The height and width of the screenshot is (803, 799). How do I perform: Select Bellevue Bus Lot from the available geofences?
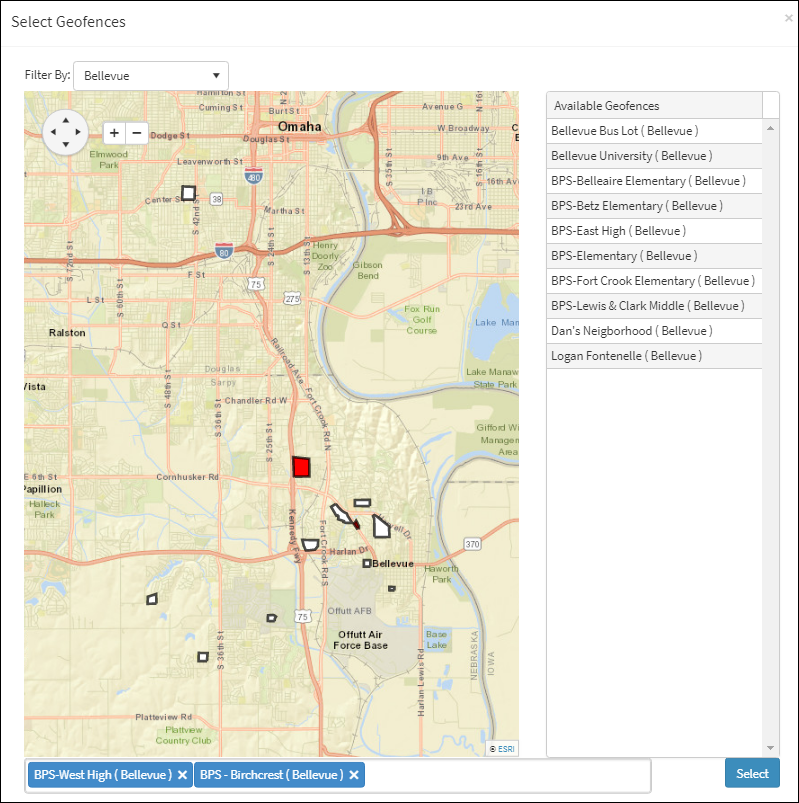(x=654, y=131)
